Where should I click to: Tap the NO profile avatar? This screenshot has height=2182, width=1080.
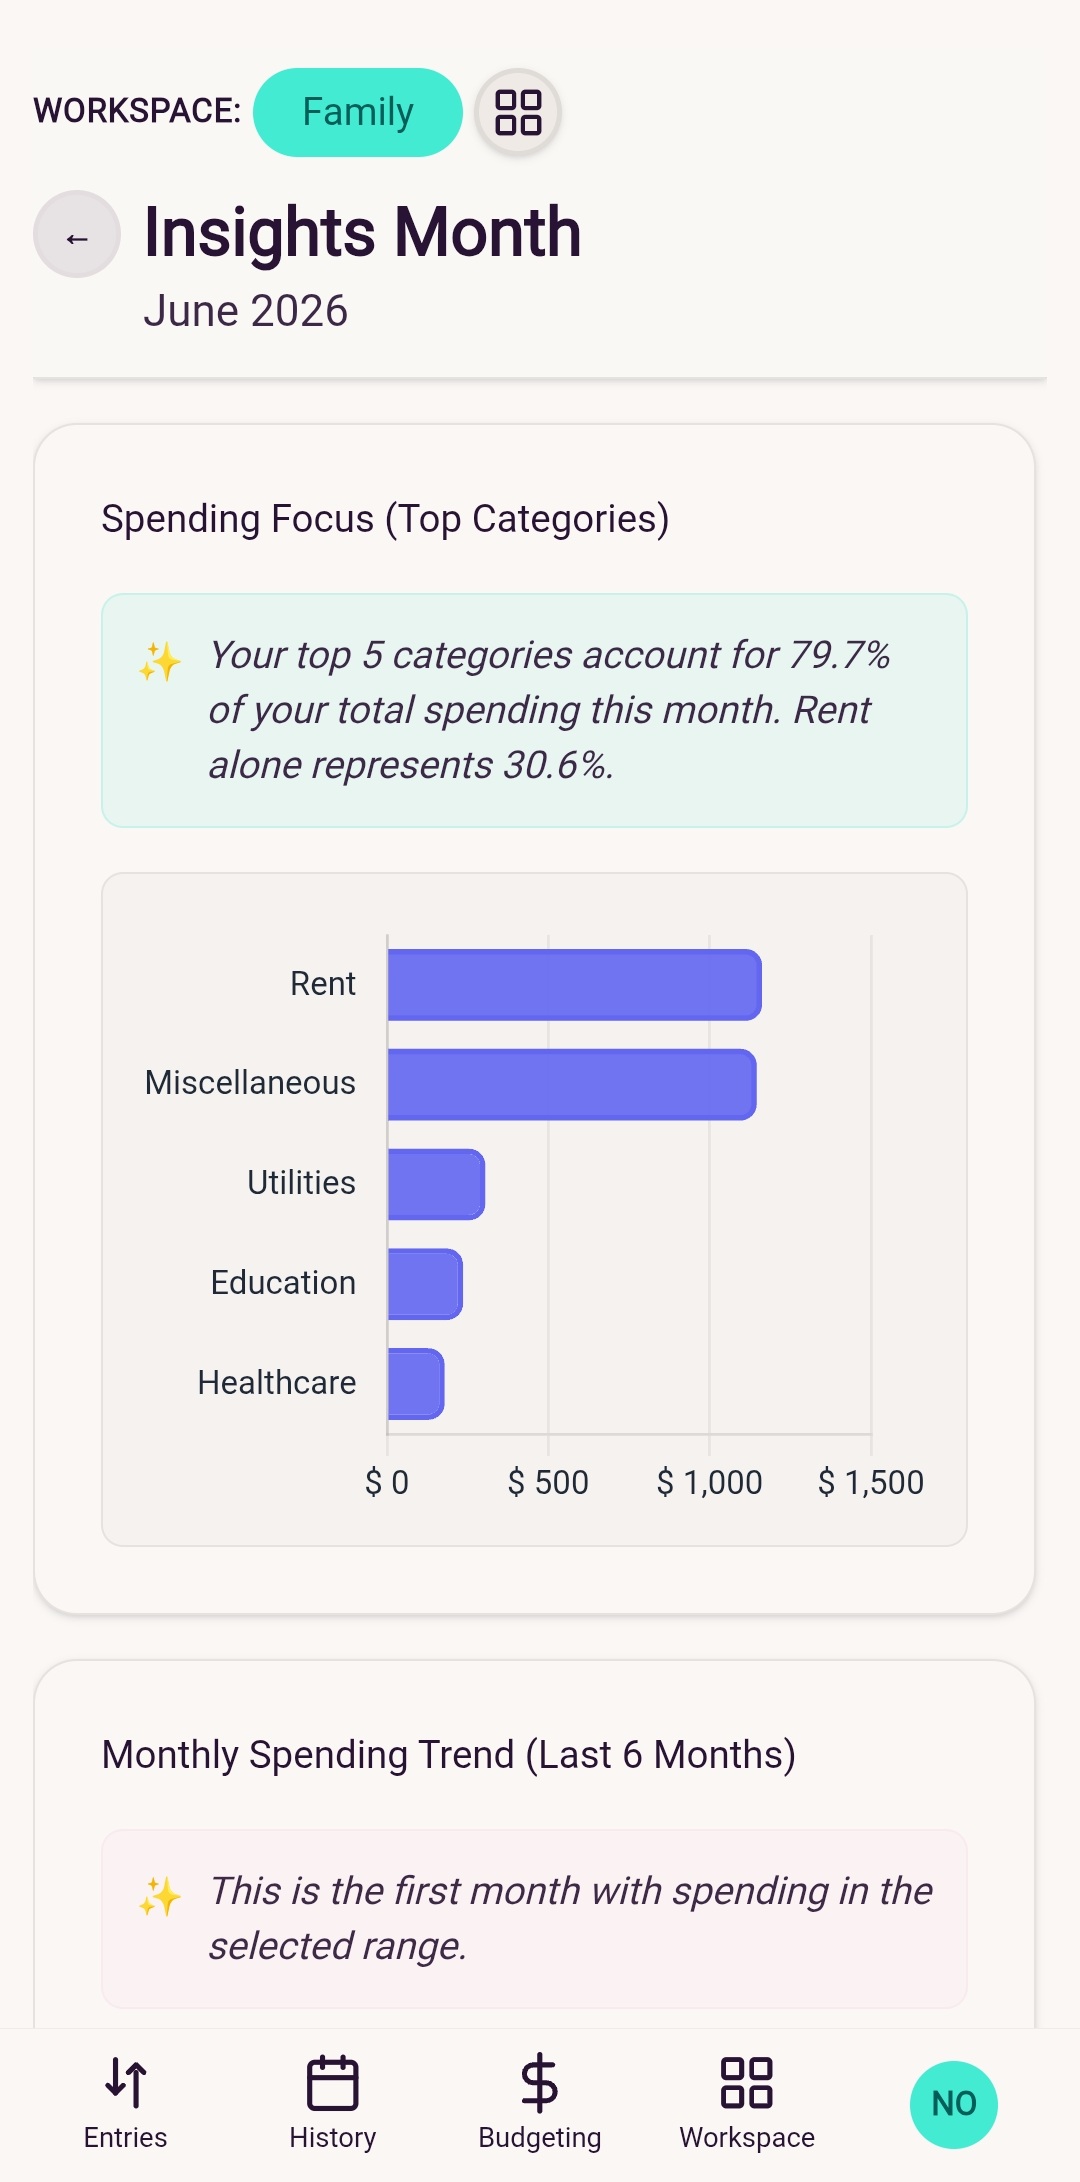(954, 2104)
